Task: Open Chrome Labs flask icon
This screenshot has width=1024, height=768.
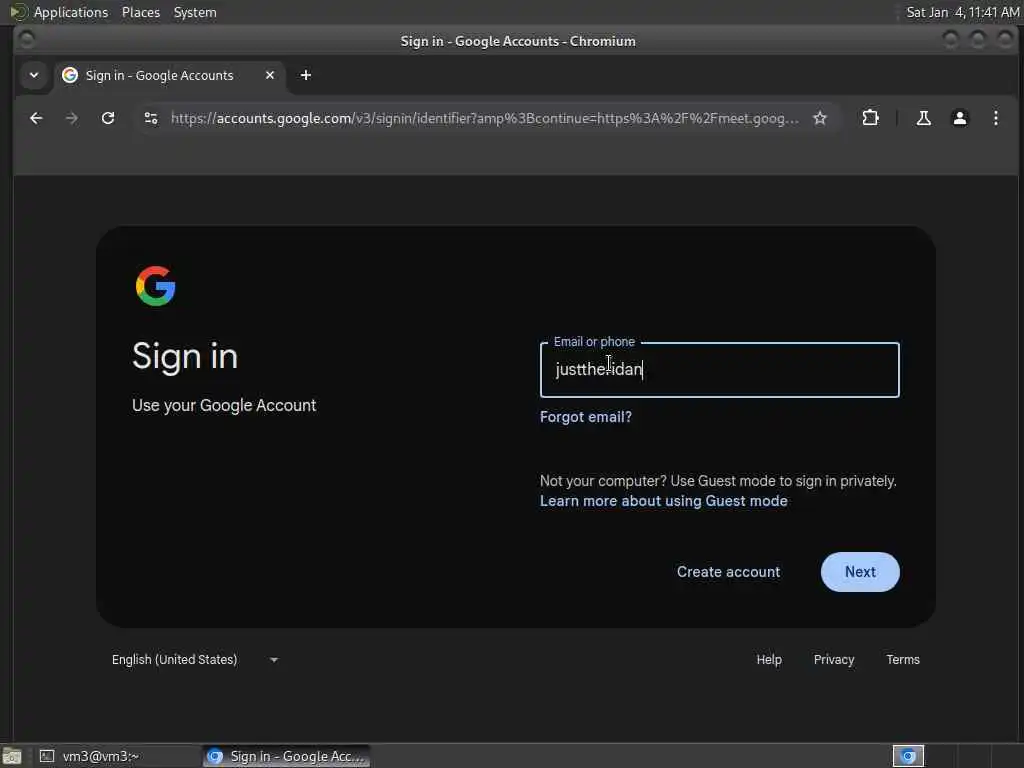Action: (x=923, y=118)
